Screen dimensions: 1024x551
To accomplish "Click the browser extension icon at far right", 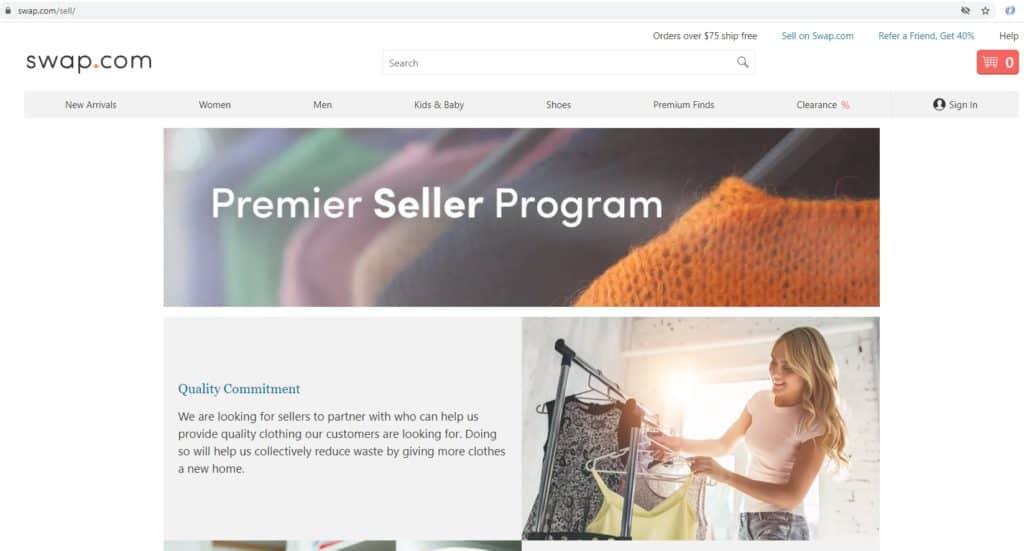I will pyautogui.click(x=1010, y=10).
